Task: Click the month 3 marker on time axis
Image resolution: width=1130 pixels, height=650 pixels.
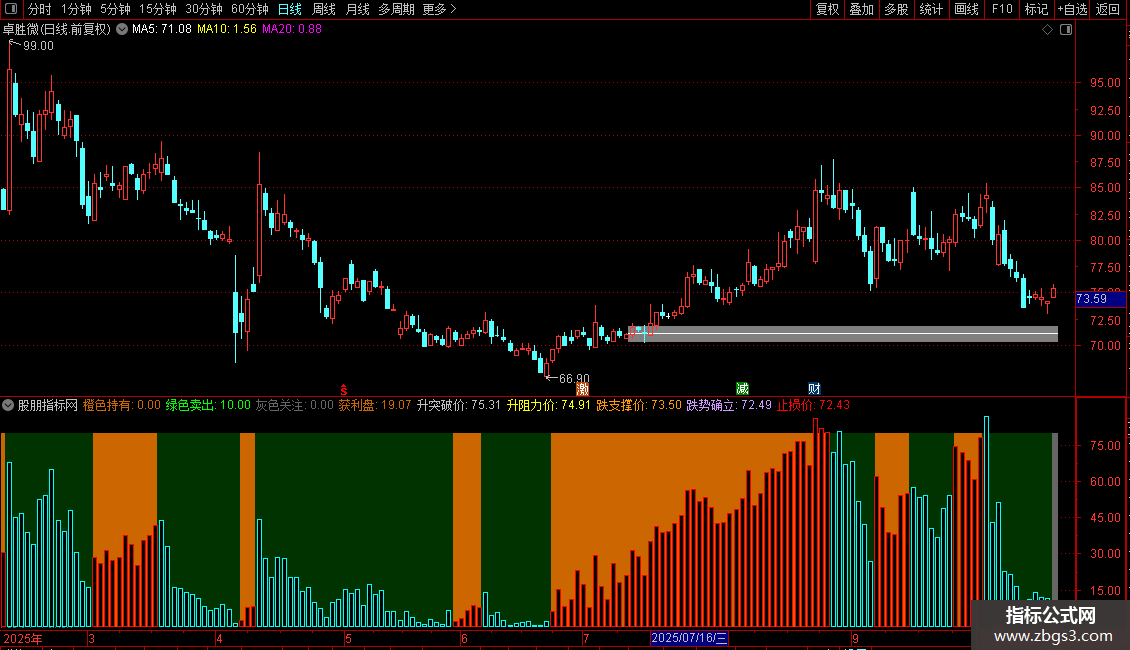Action: click(x=92, y=638)
